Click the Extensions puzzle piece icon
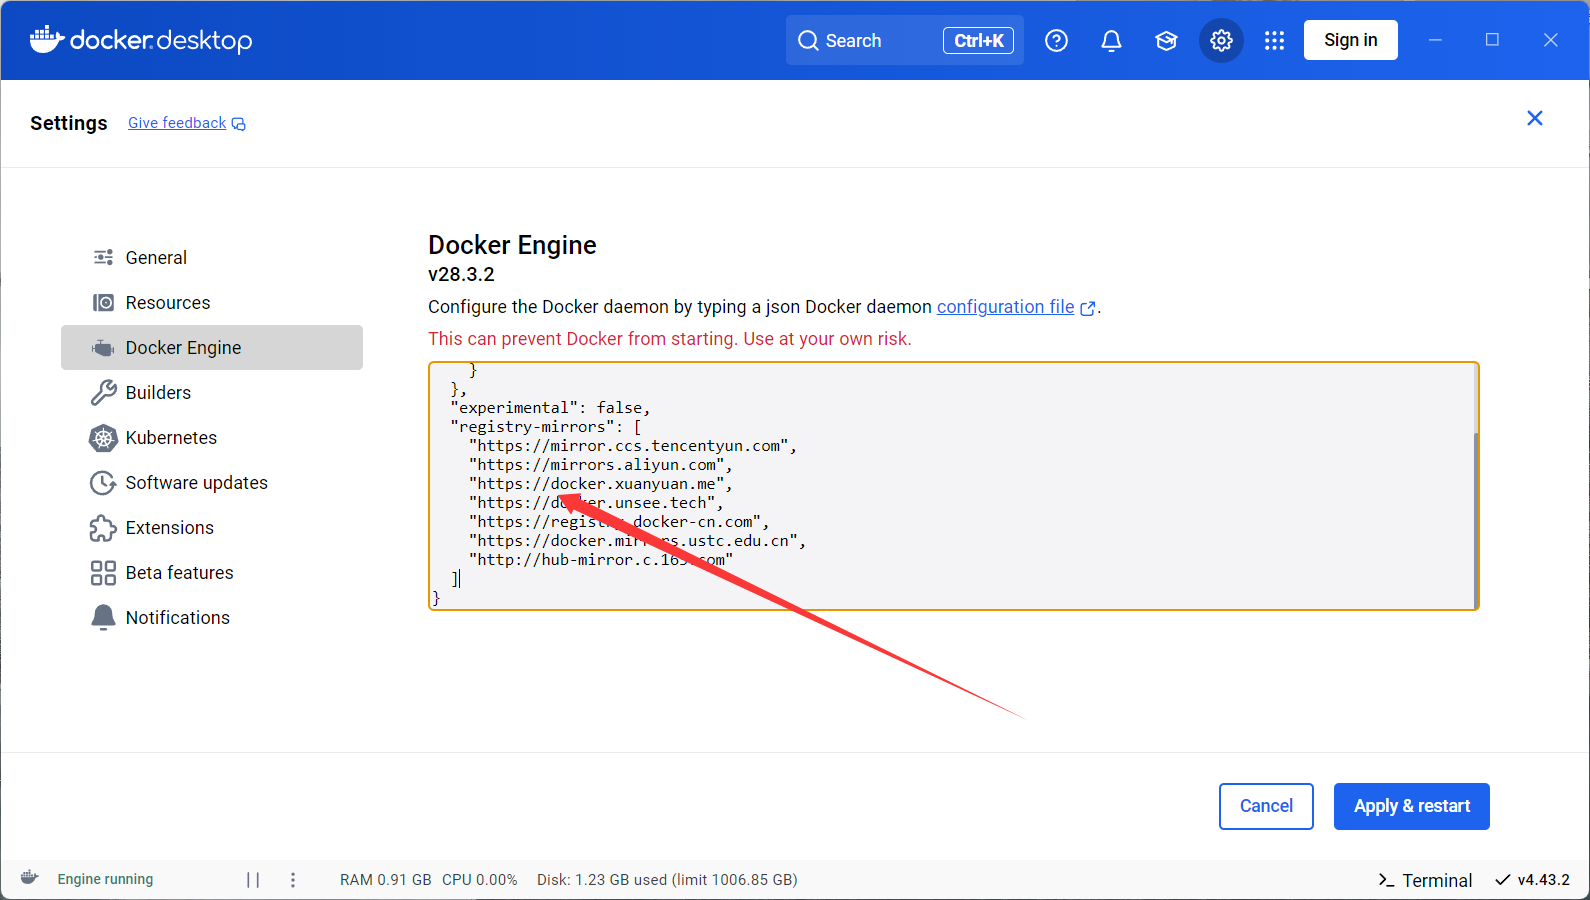This screenshot has width=1590, height=900. pyautogui.click(x=103, y=528)
